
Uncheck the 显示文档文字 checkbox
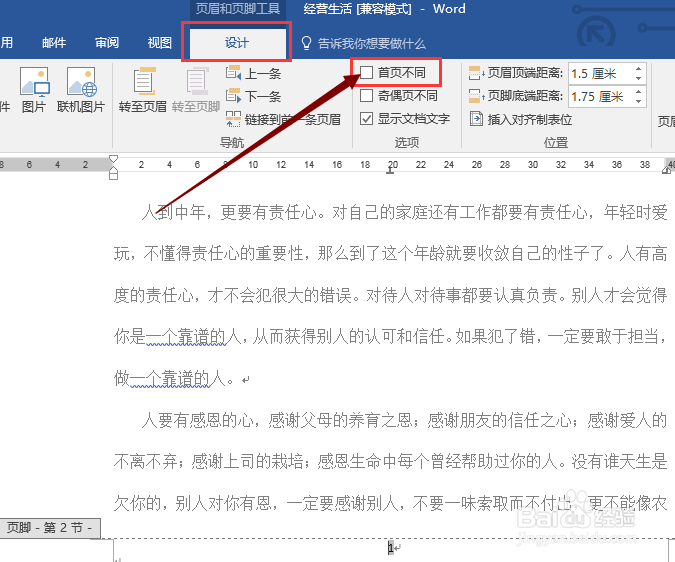[366, 118]
